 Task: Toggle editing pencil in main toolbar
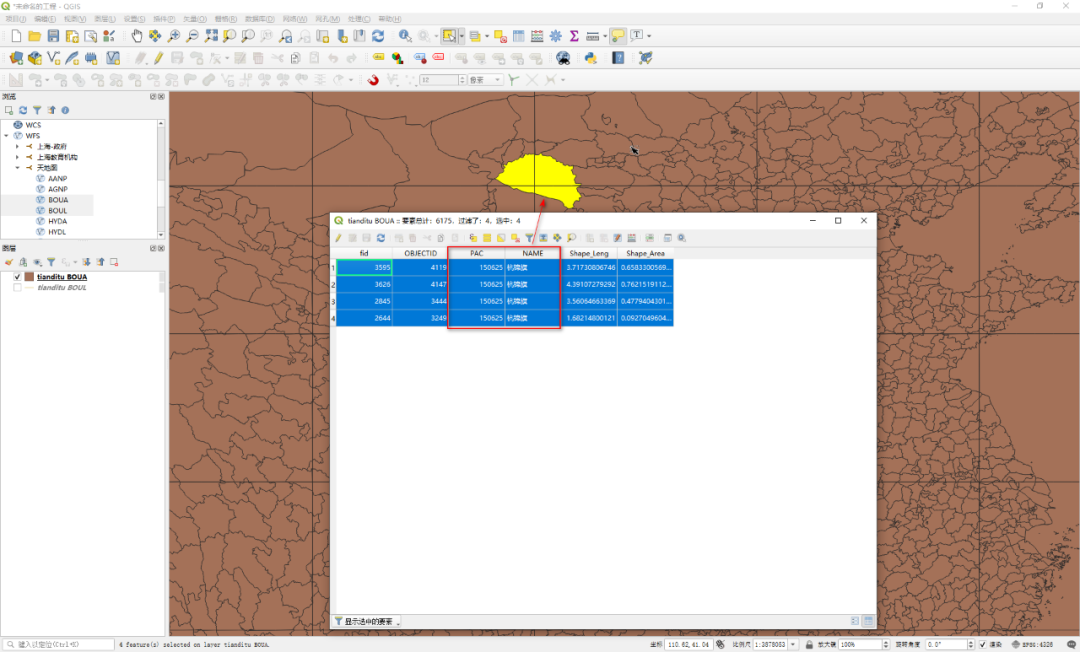[158, 58]
